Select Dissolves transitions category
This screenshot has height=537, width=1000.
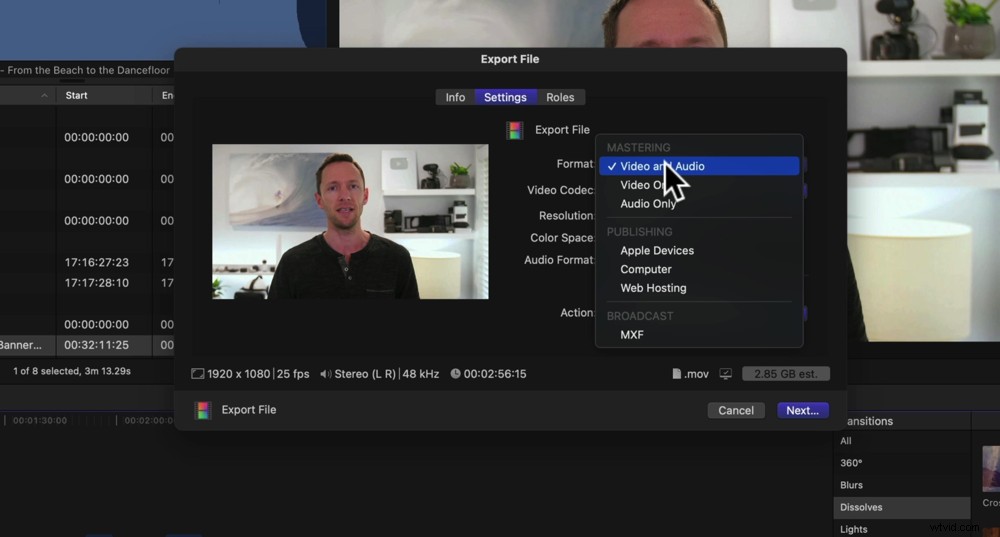pos(902,508)
